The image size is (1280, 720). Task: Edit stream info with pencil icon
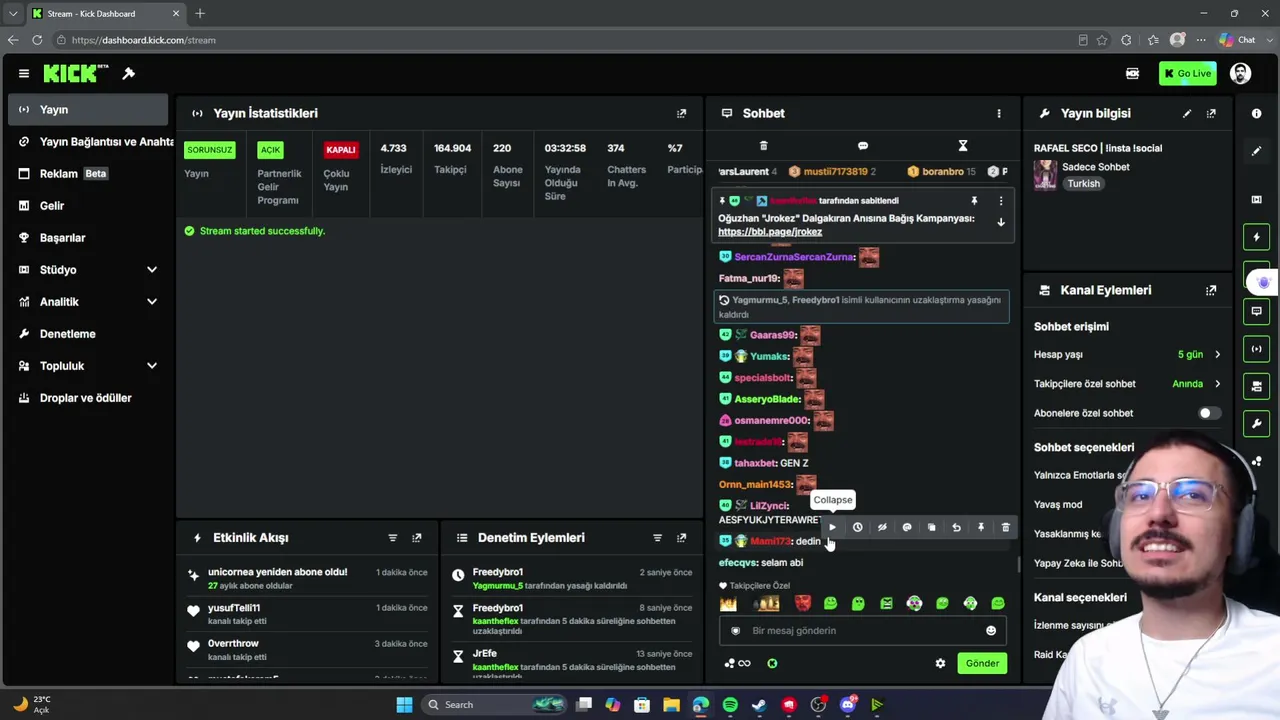(1187, 113)
